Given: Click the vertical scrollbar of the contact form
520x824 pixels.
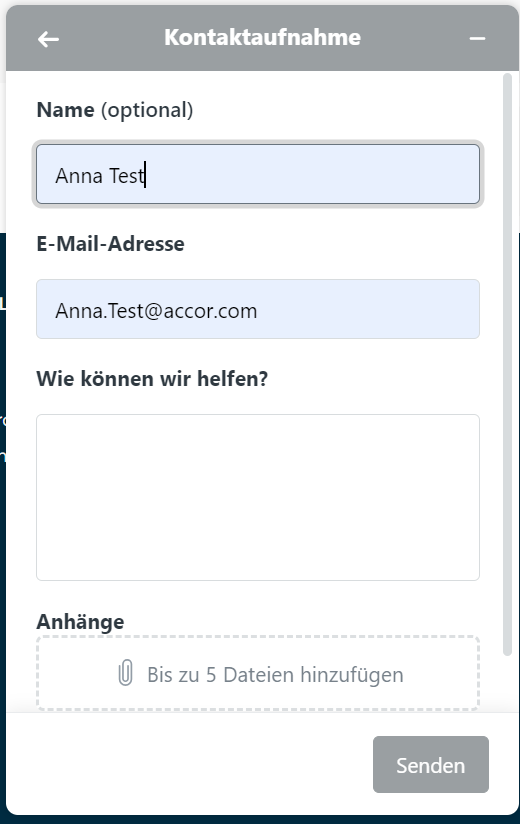Looking at the screenshot, I should pos(507,365).
